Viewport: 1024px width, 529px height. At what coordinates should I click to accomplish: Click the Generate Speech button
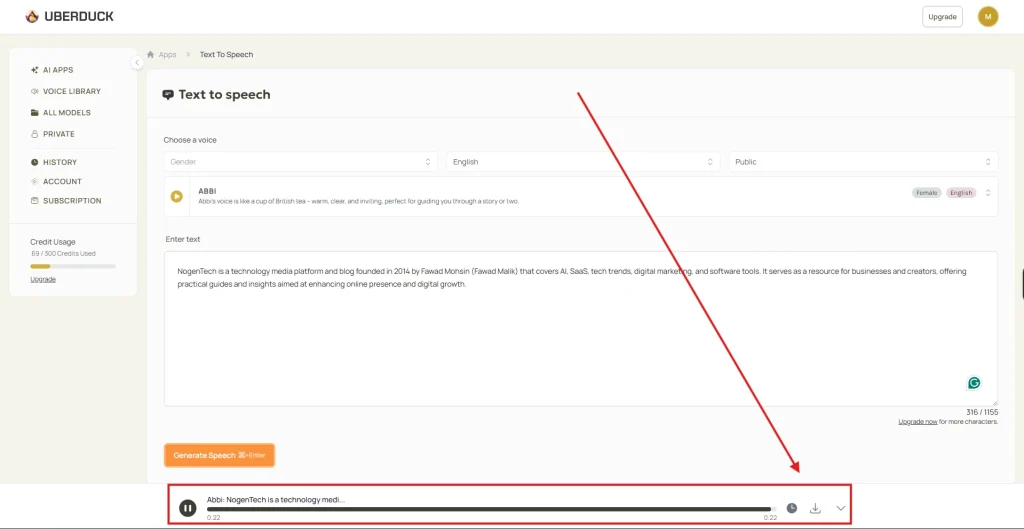[219, 455]
